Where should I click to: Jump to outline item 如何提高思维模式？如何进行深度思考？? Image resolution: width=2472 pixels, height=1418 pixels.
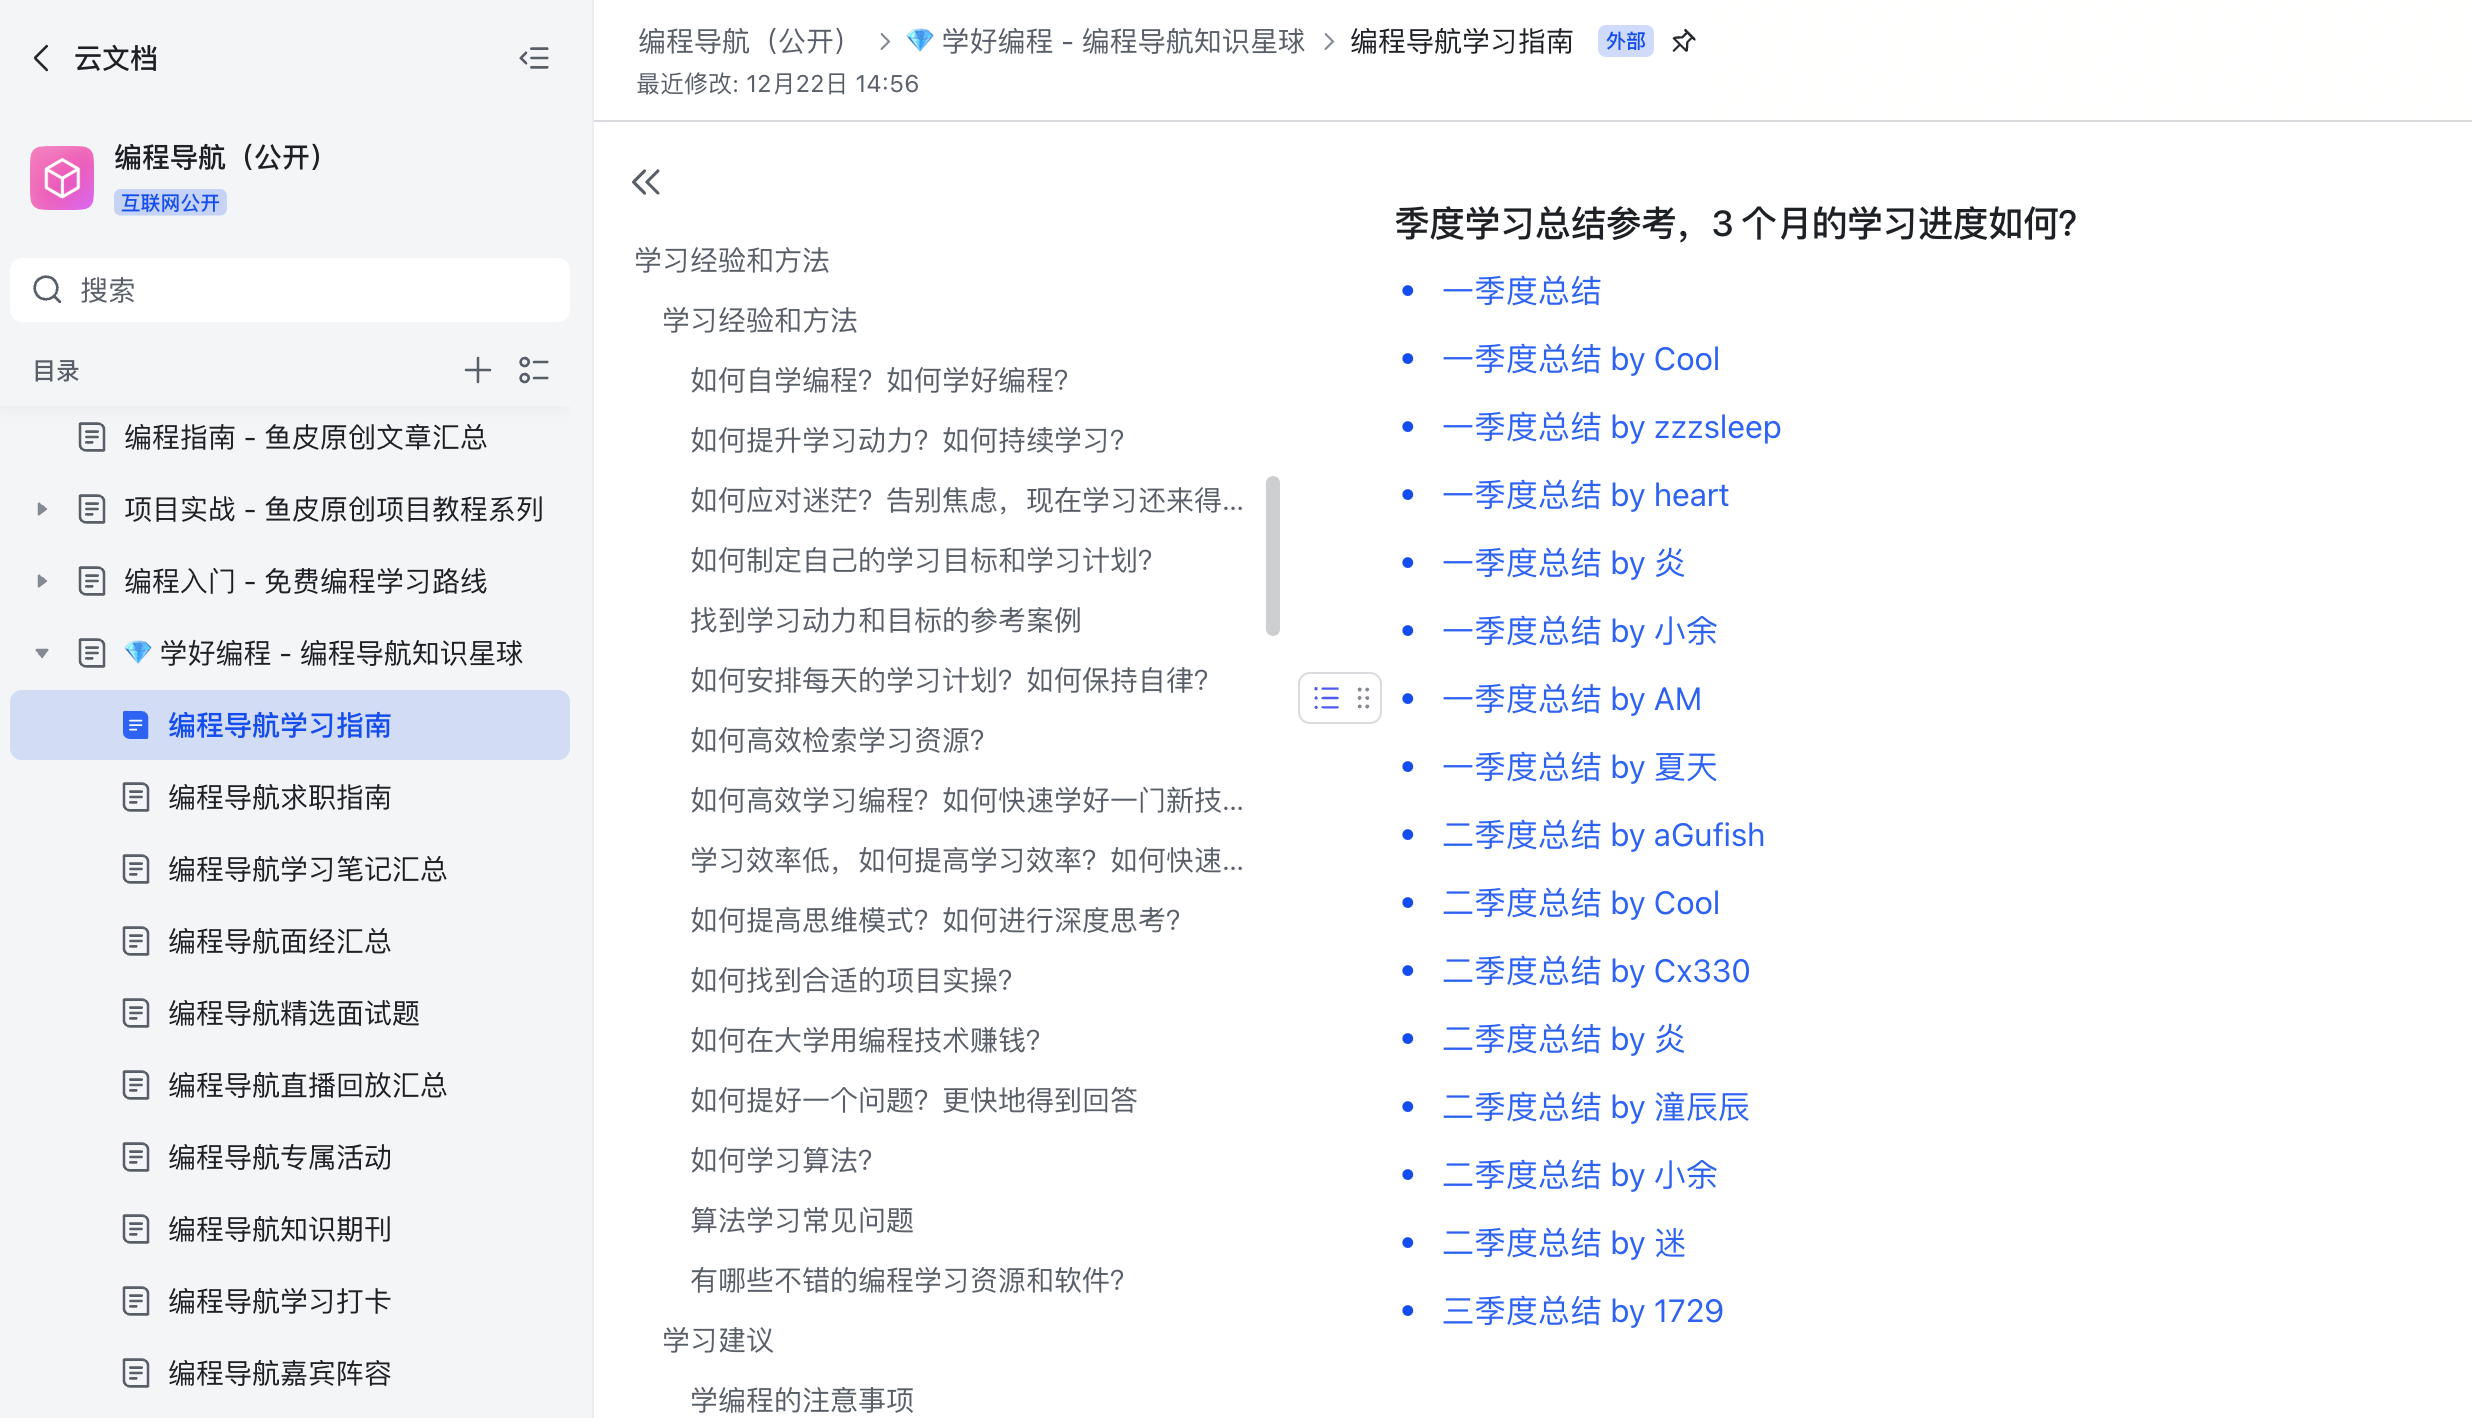point(936,920)
